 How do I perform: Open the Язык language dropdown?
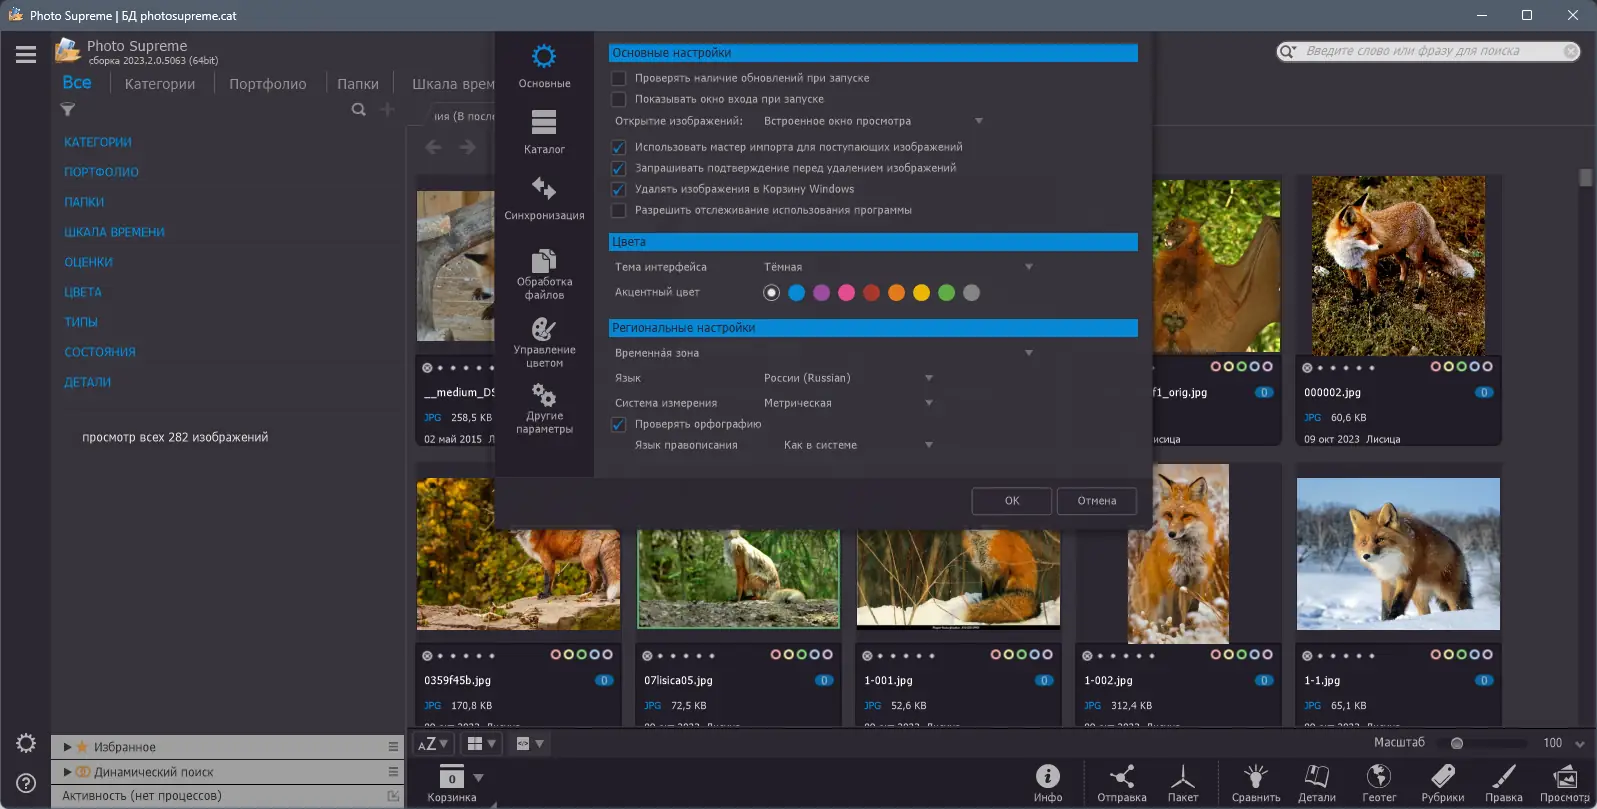pos(848,378)
